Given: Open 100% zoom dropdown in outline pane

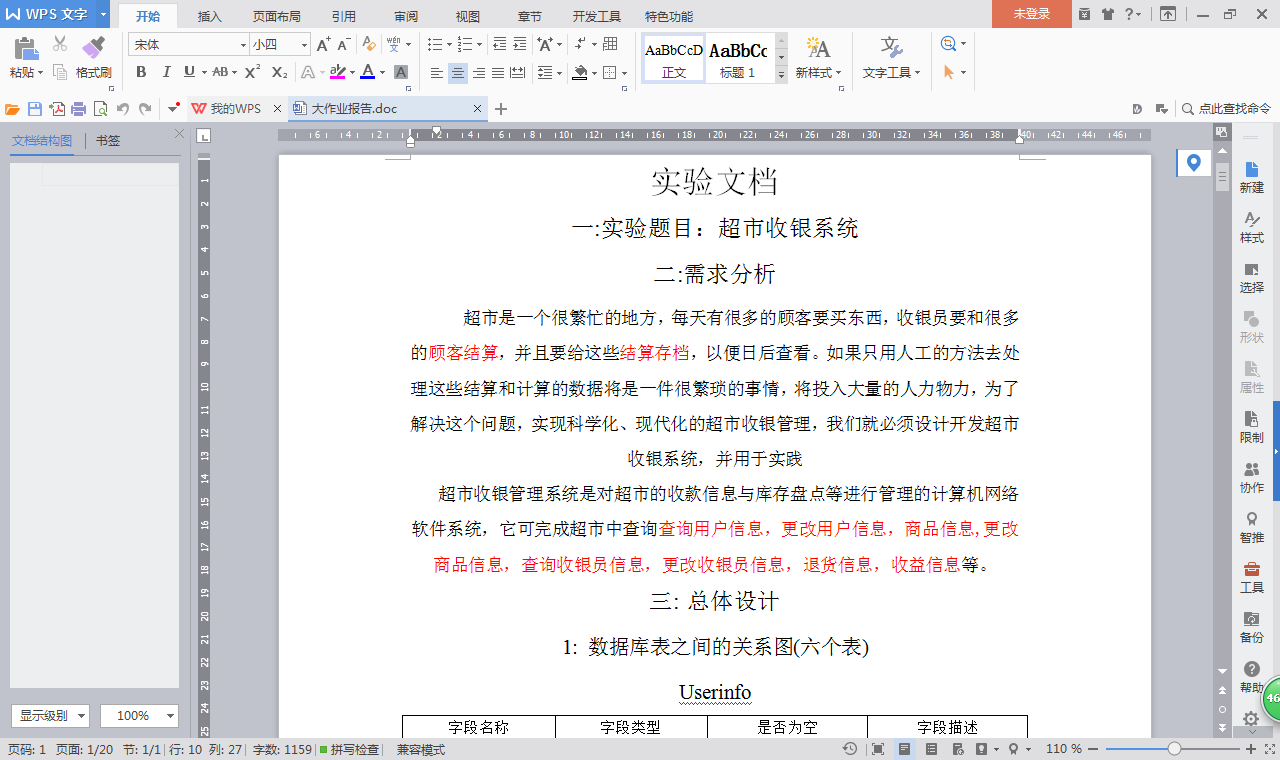Looking at the screenshot, I should [139, 716].
